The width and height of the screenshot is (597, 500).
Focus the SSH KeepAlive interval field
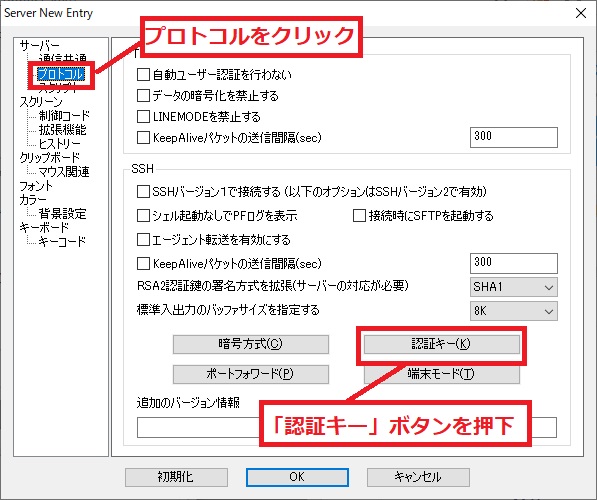[x=514, y=263]
